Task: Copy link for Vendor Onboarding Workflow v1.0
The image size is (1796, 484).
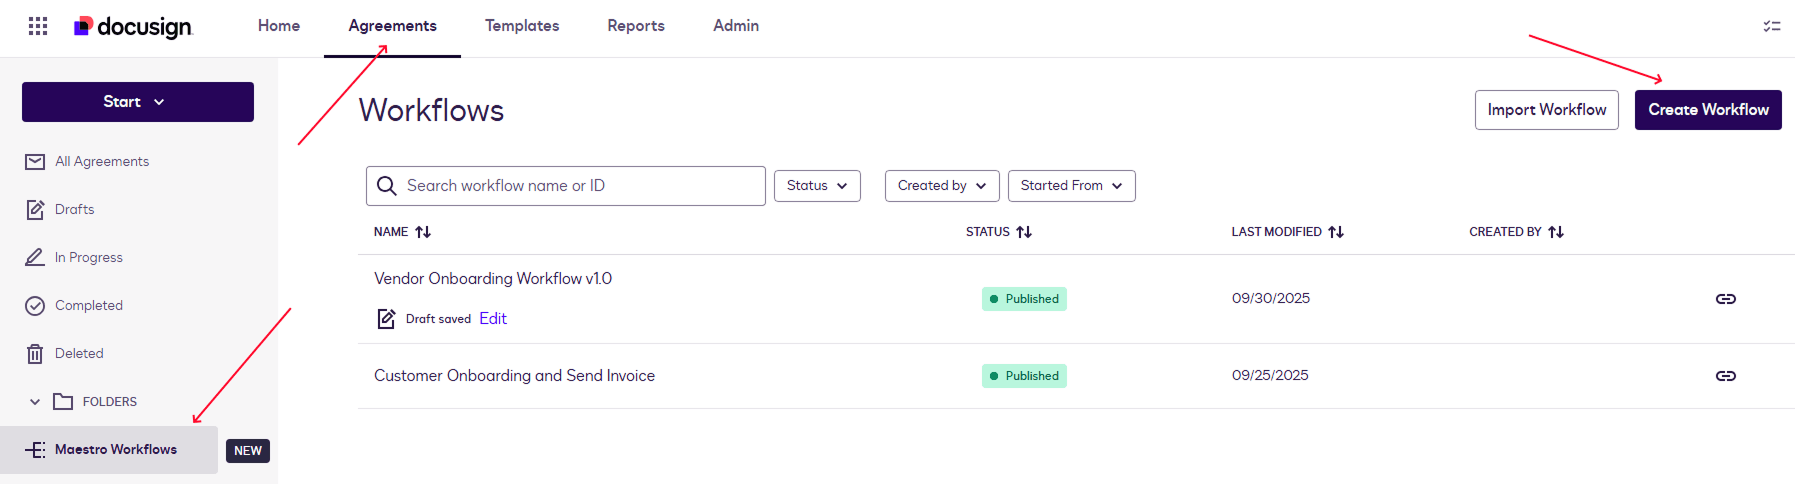Action: tap(1725, 299)
